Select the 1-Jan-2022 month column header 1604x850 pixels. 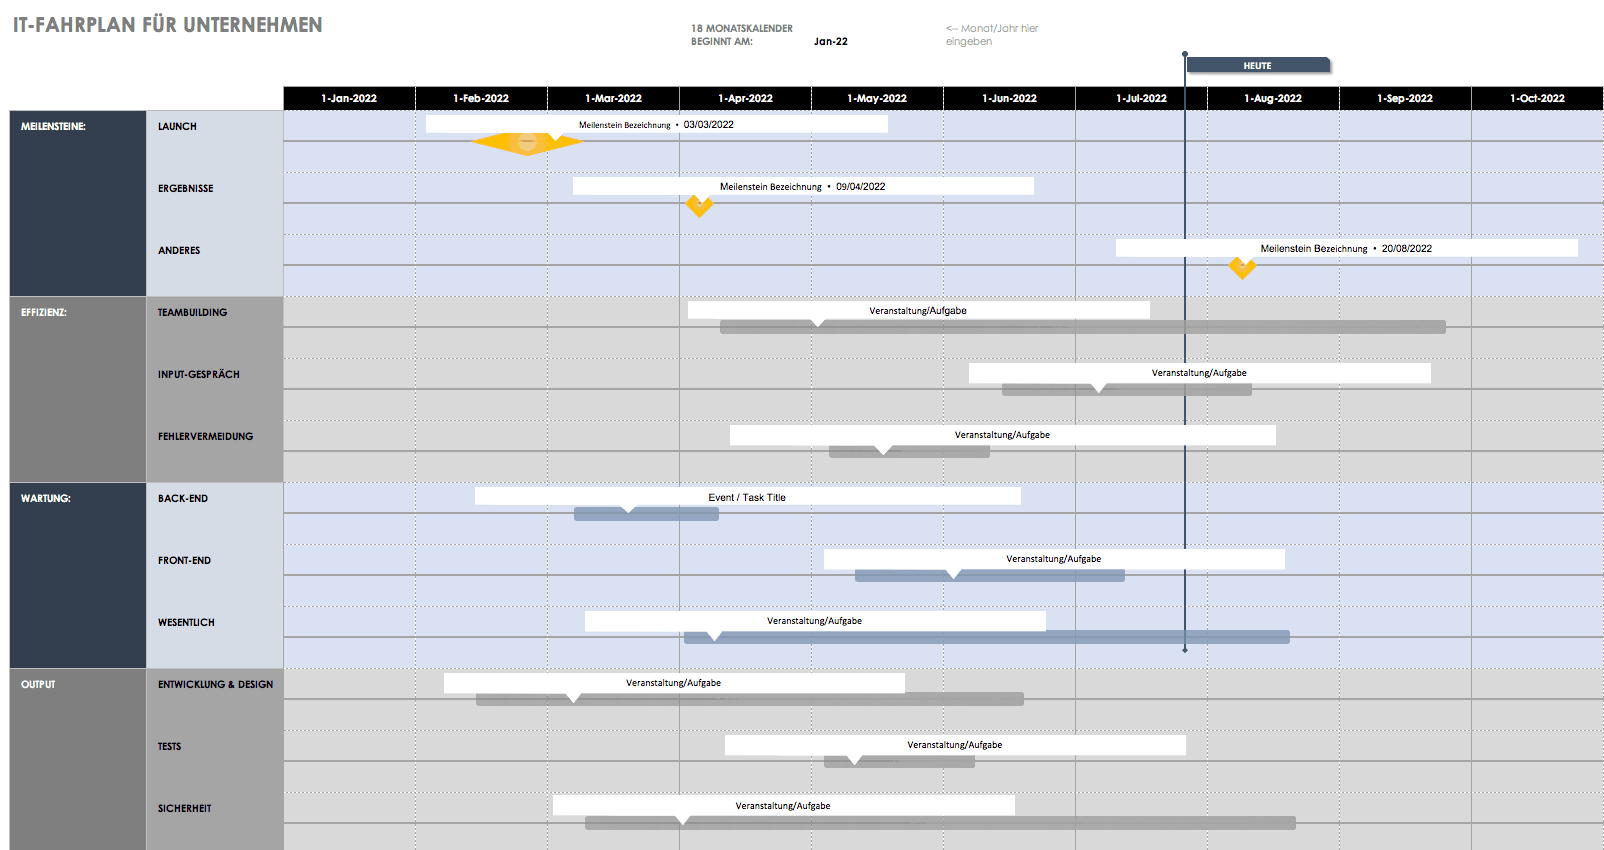[349, 99]
